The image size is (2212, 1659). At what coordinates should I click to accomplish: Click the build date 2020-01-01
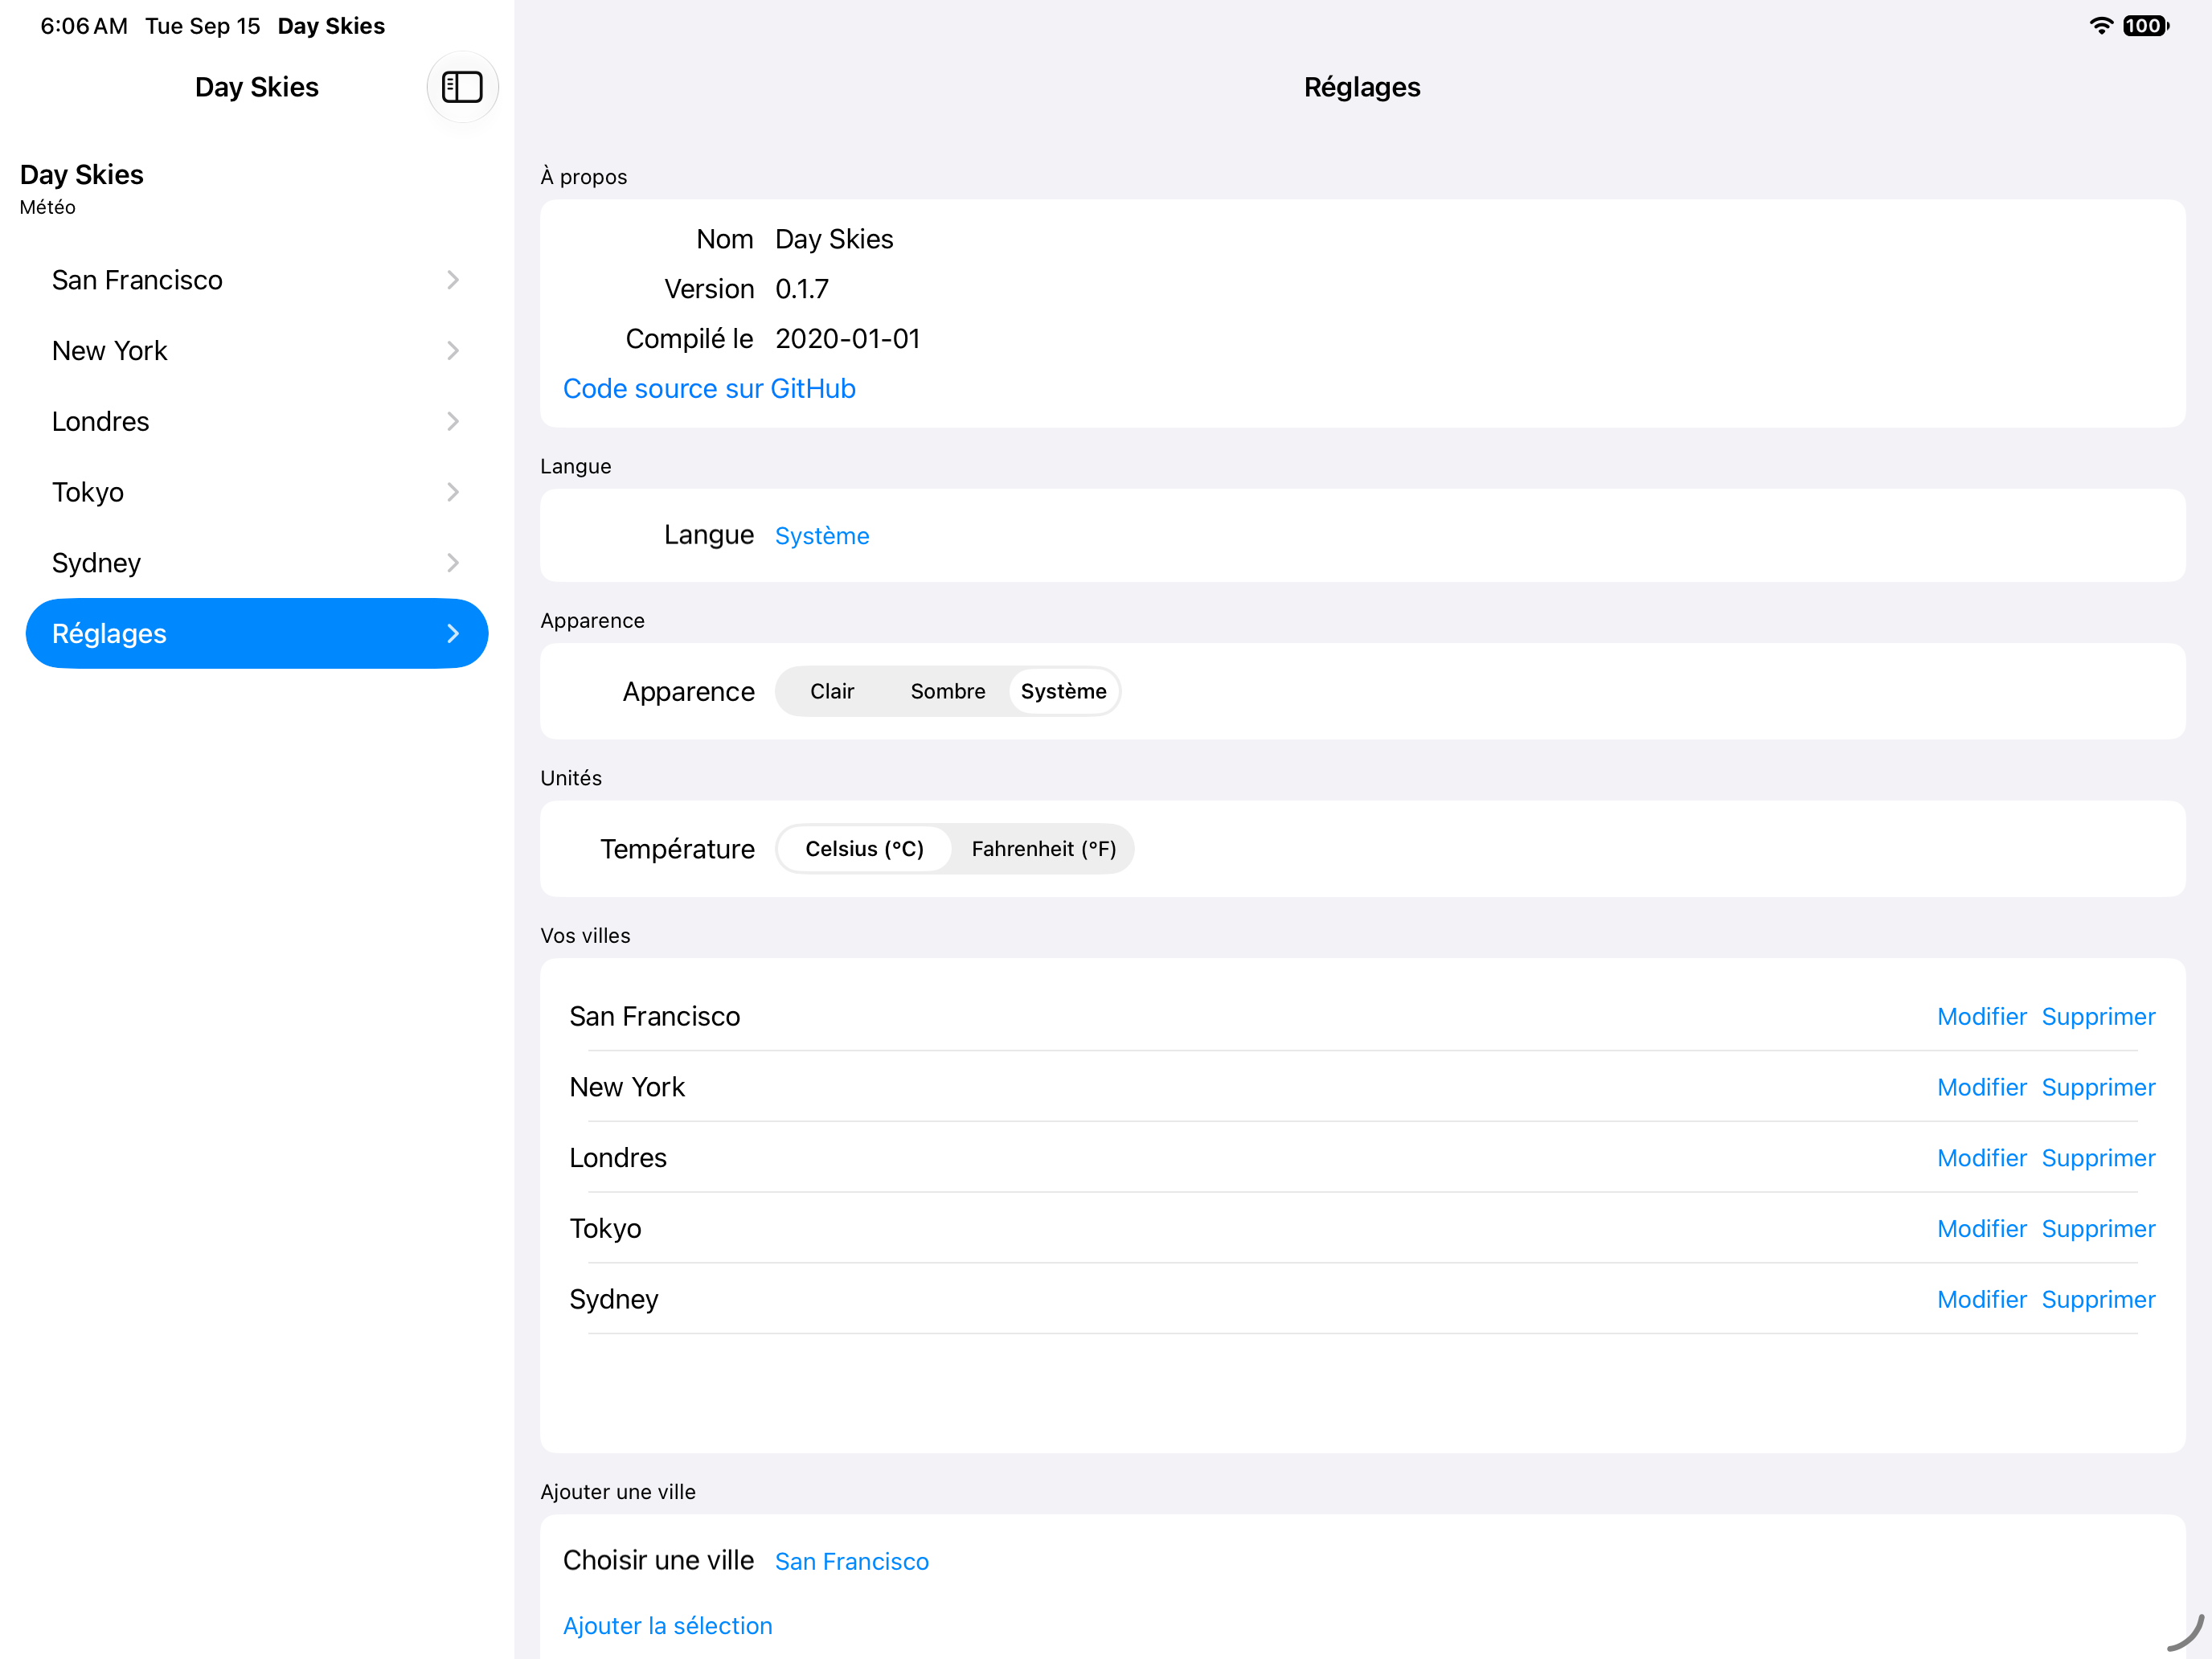coord(847,339)
